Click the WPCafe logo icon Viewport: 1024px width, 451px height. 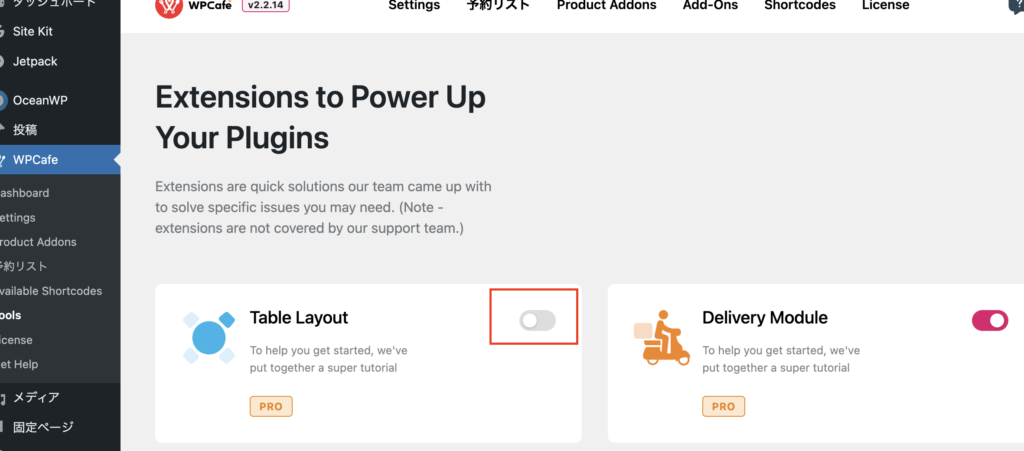point(168,7)
